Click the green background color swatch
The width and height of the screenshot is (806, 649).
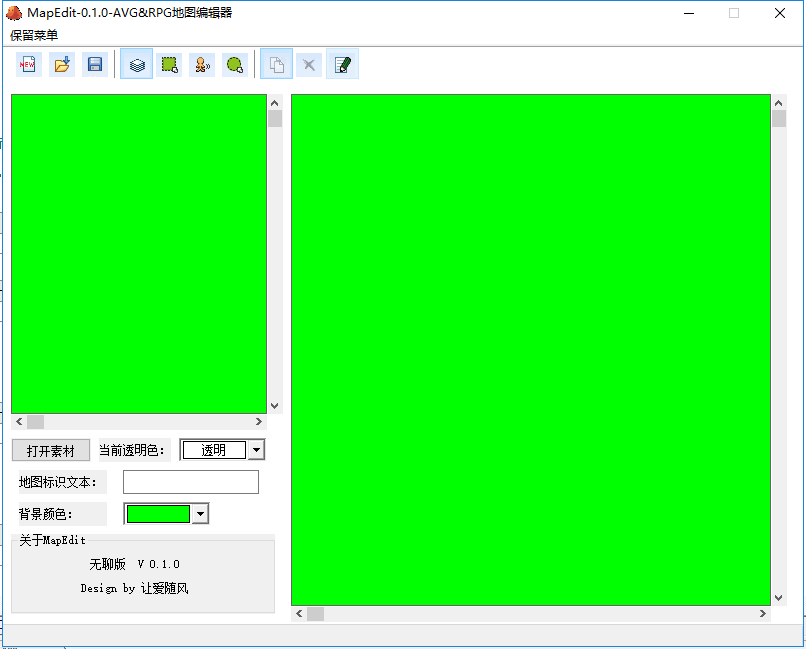(158, 514)
